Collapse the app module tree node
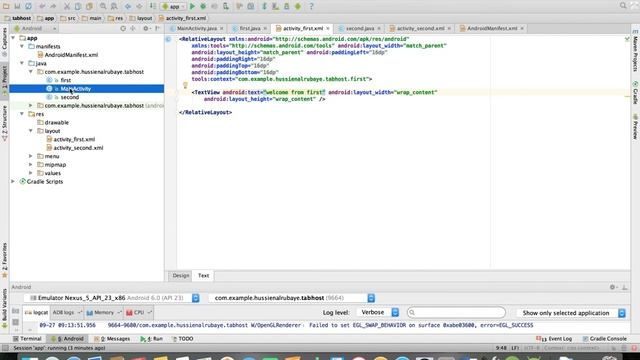The height and width of the screenshot is (360, 640). (x=13, y=38)
